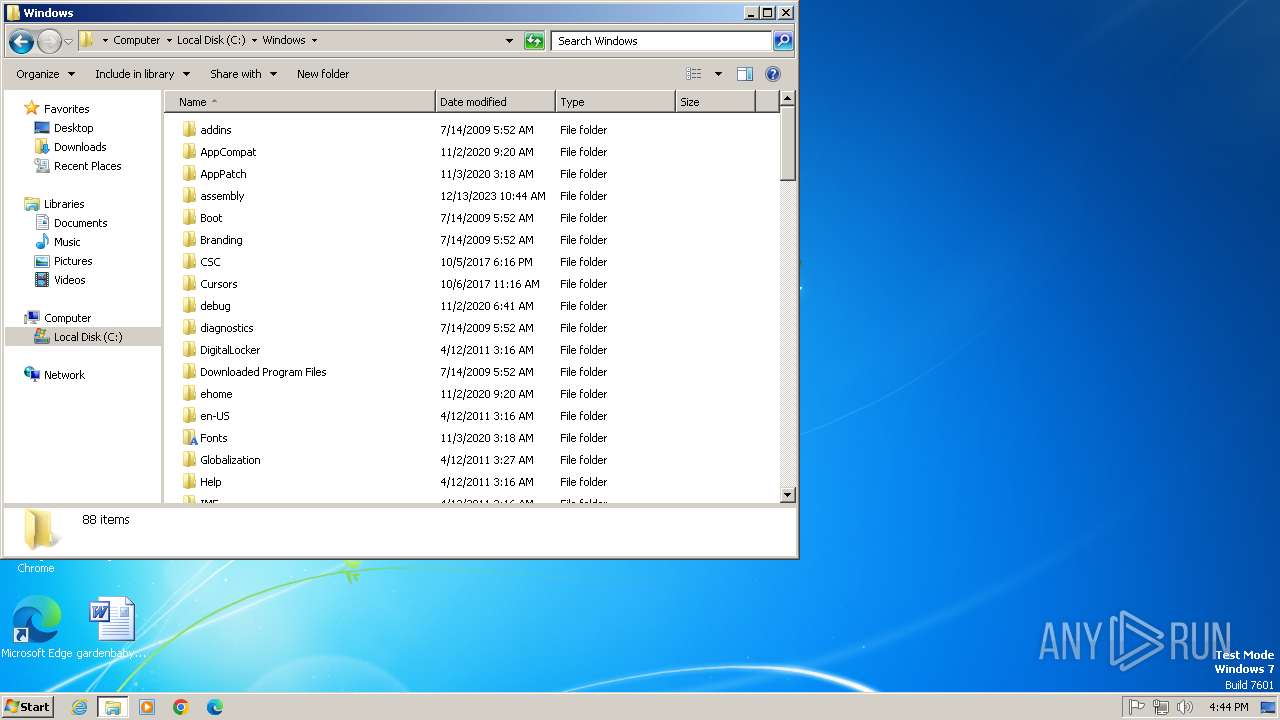Click the file list scroll down arrow

click(x=787, y=494)
